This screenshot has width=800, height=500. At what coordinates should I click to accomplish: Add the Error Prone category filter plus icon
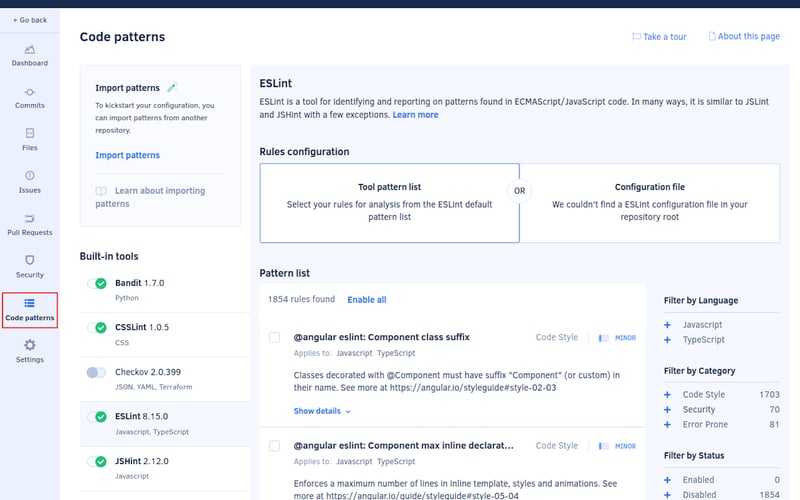(x=667, y=424)
